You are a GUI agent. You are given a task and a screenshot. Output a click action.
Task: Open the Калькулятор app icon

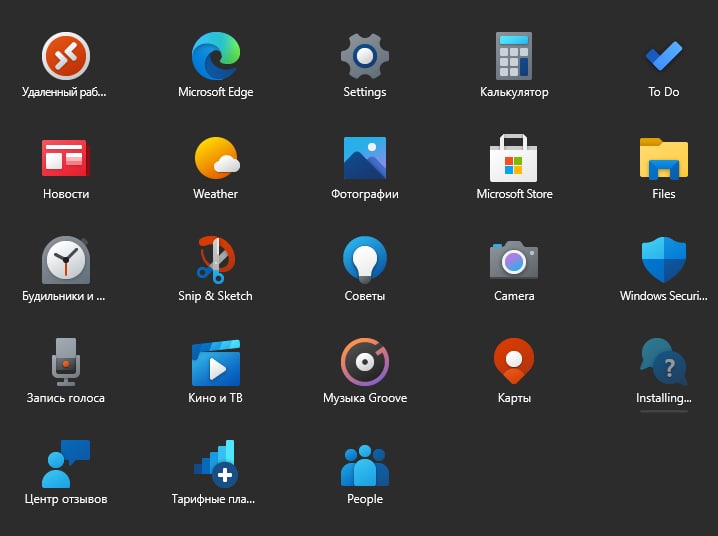[514, 56]
